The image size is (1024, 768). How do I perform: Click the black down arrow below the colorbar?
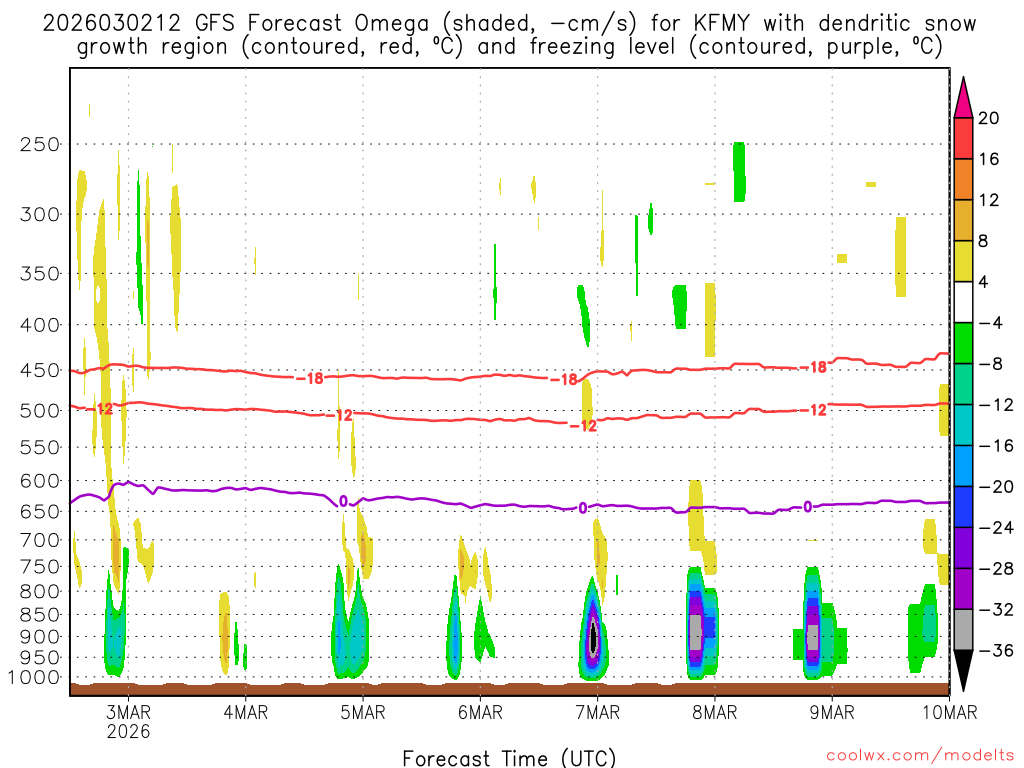[x=963, y=671]
